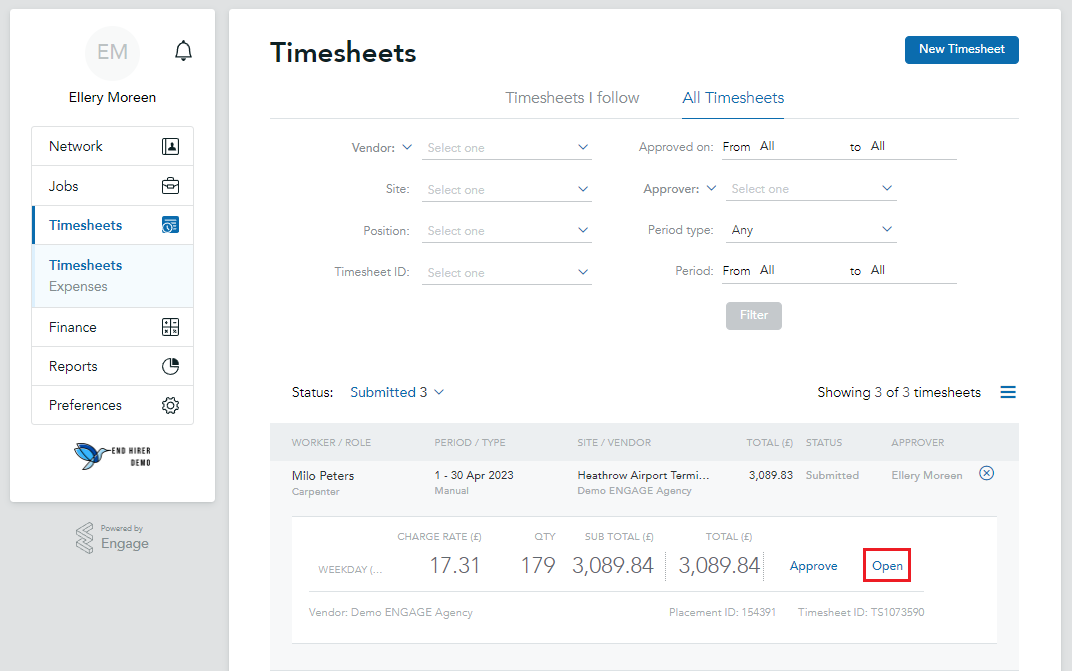Click the Powered by Engage logo
The width and height of the screenshot is (1072, 671).
click(112, 538)
